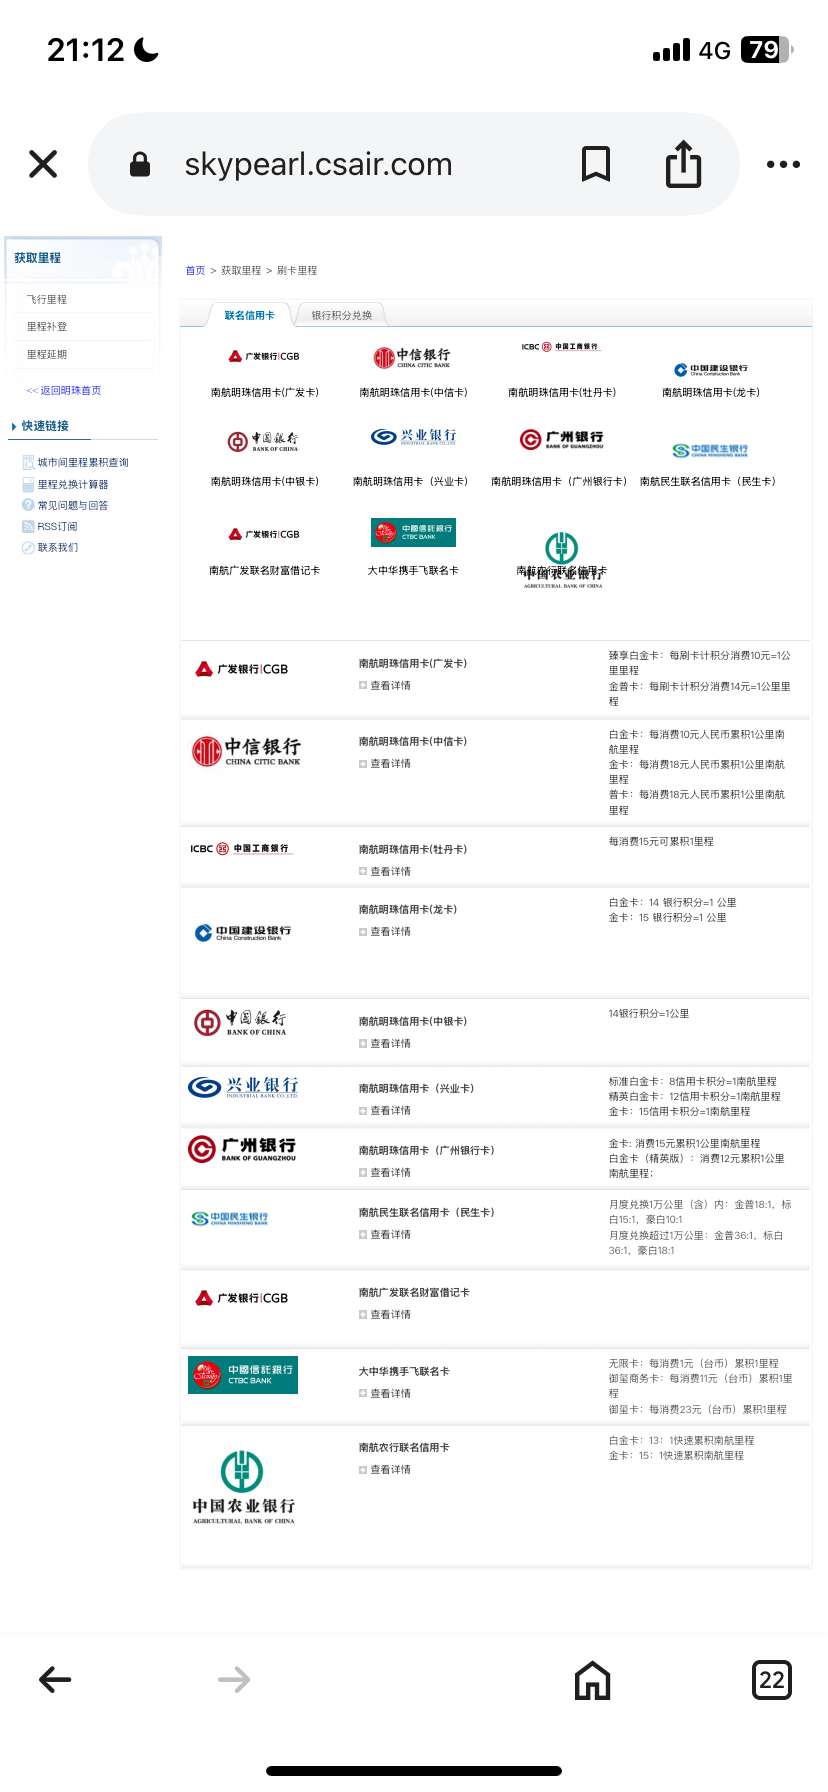
Task: View details 查看详情 for 民生卡 row
Action: tap(385, 1234)
